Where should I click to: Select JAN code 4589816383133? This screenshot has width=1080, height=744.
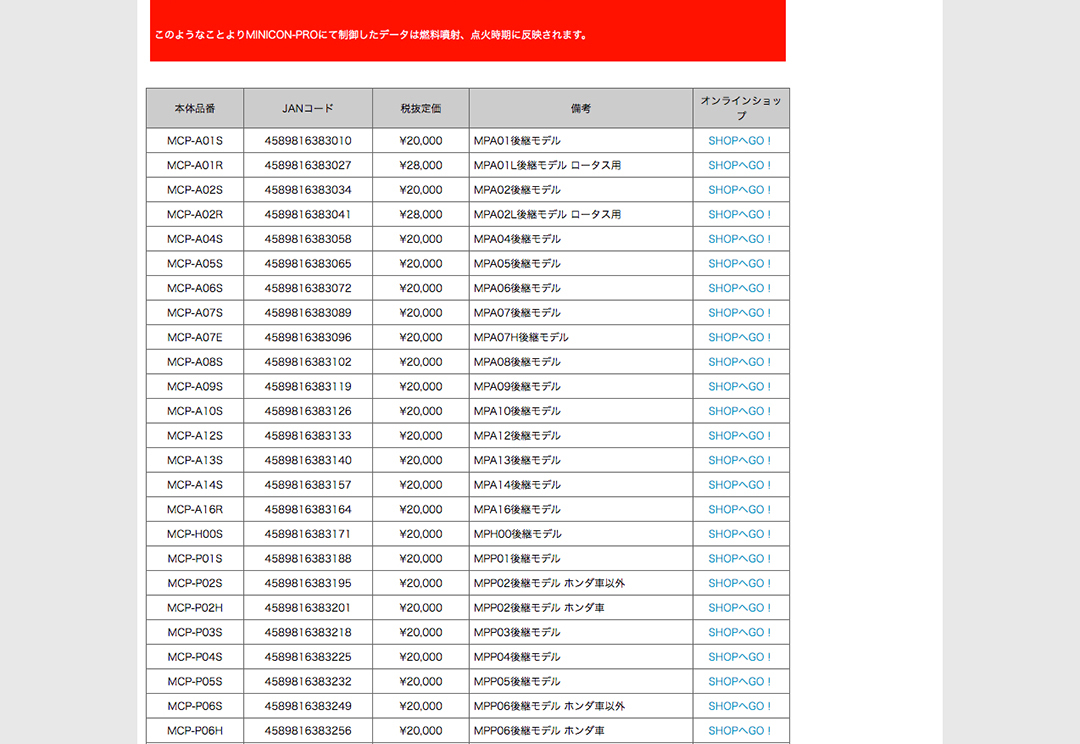308,435
